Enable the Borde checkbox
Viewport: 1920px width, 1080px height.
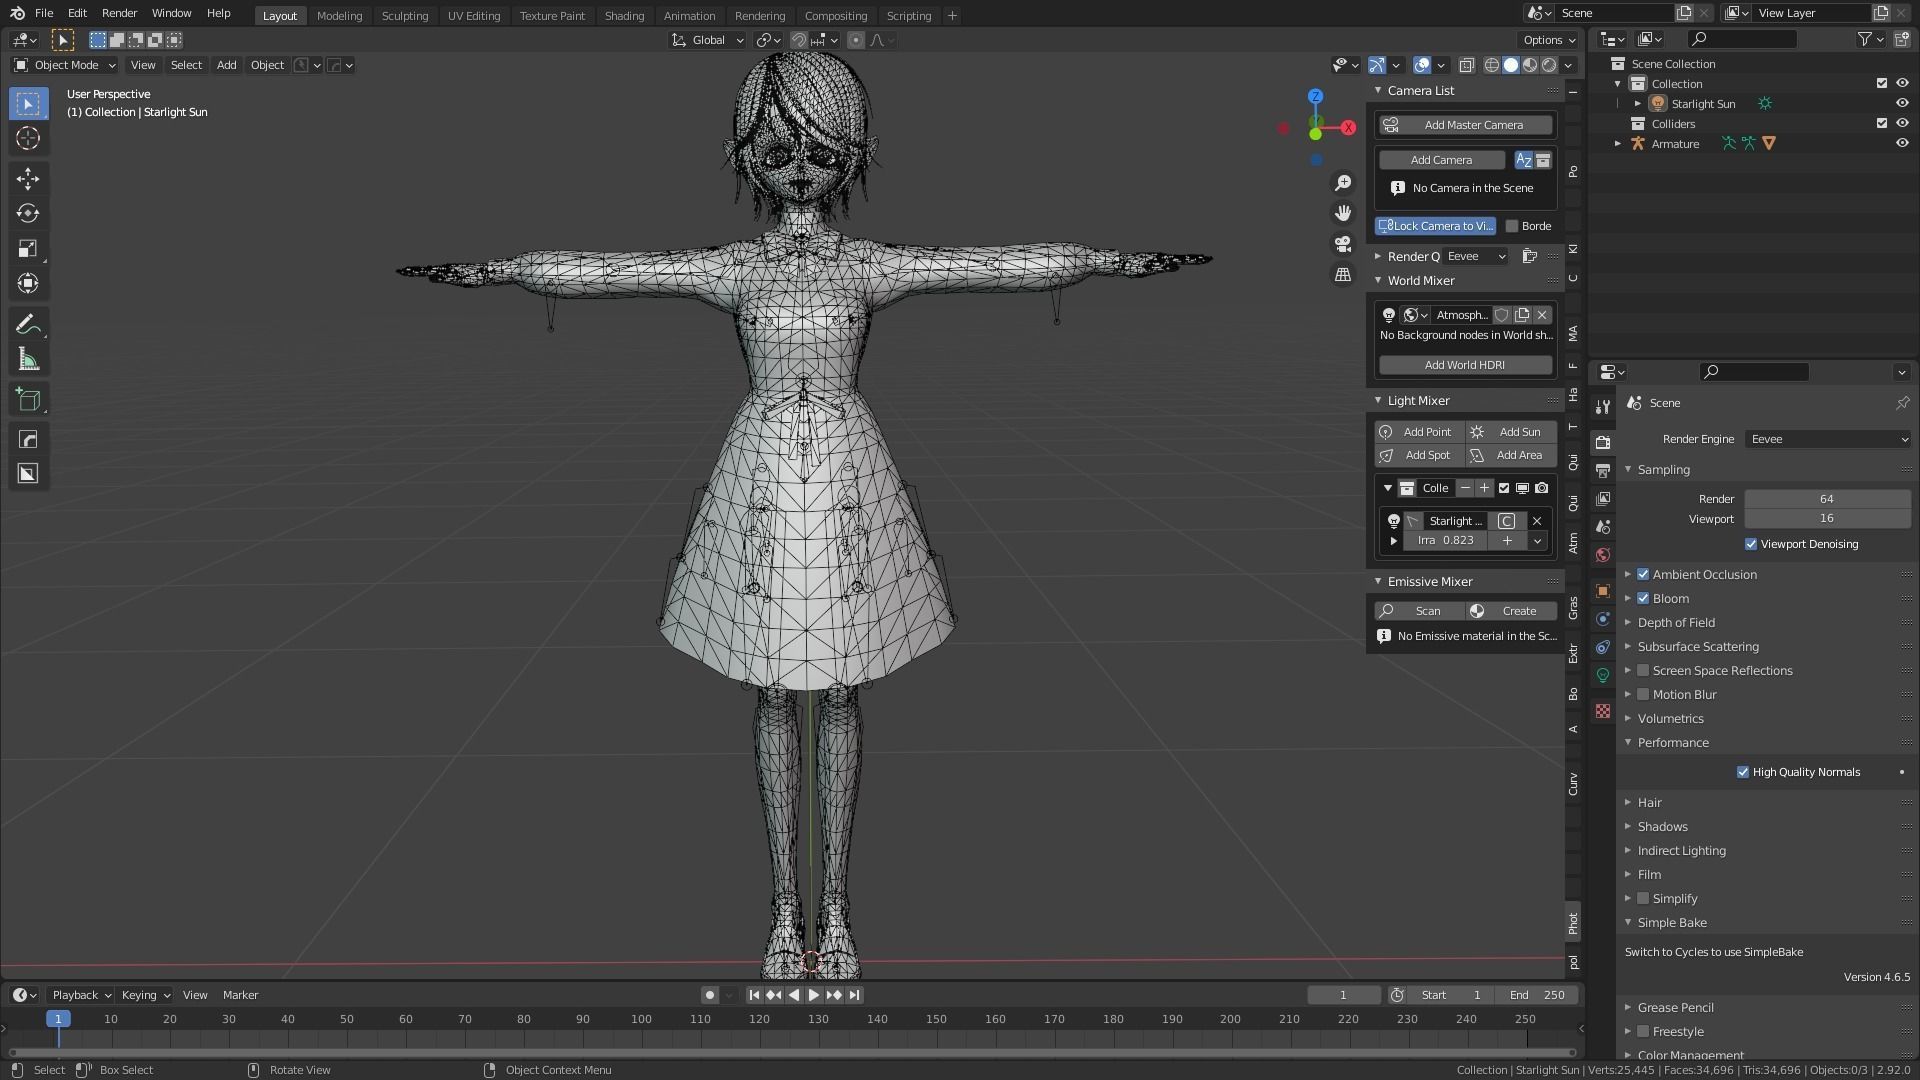[x=1512, y=226]
